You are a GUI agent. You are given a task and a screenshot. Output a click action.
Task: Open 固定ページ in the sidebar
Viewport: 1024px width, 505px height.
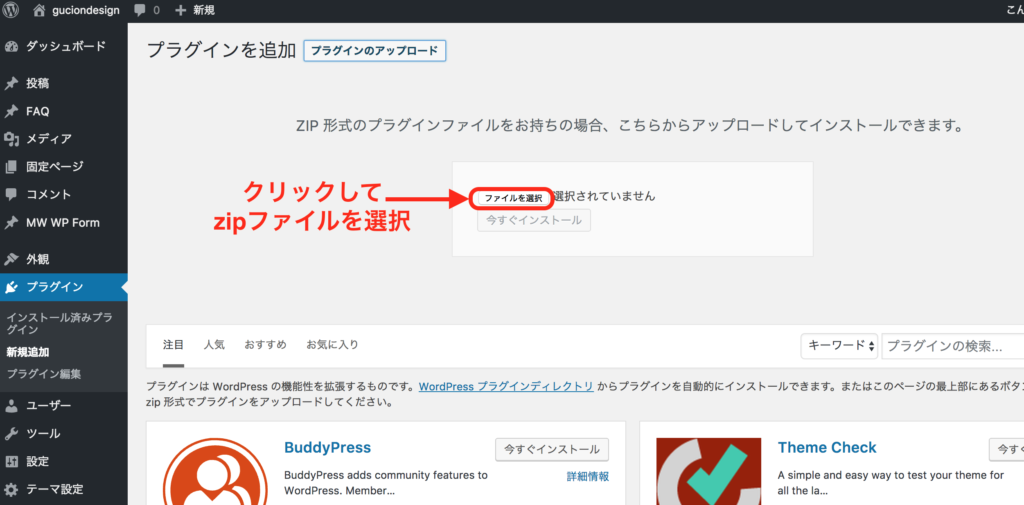[x=54, y=167]
